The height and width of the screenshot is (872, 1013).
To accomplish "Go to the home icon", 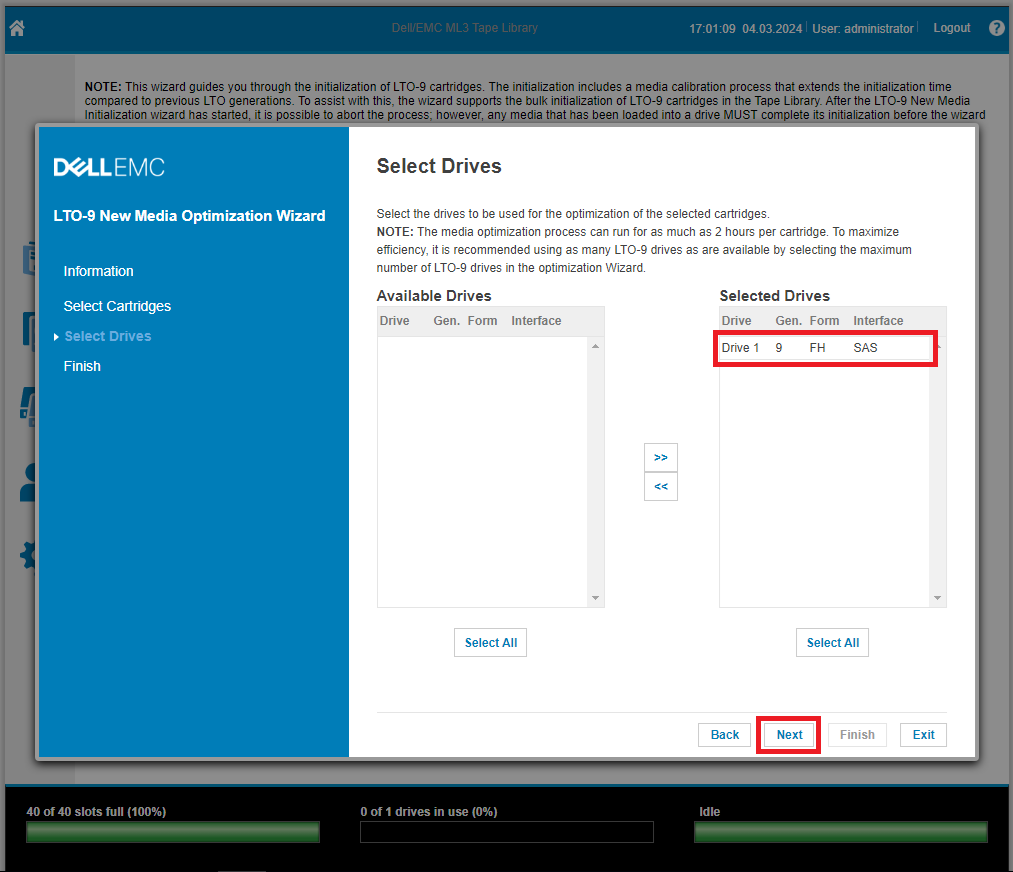I will pos(17,28).
